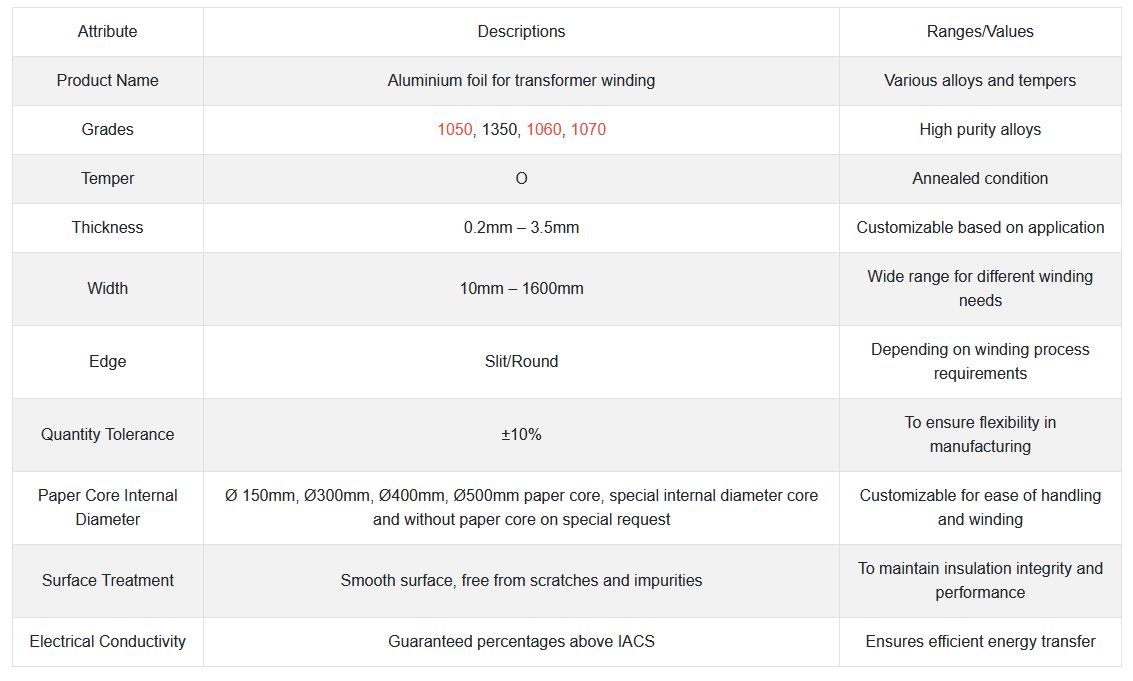Click 'Guaranteed percentages above IACS' text
The height and width of the screenshot is (681, 1133).
[521, 642]
